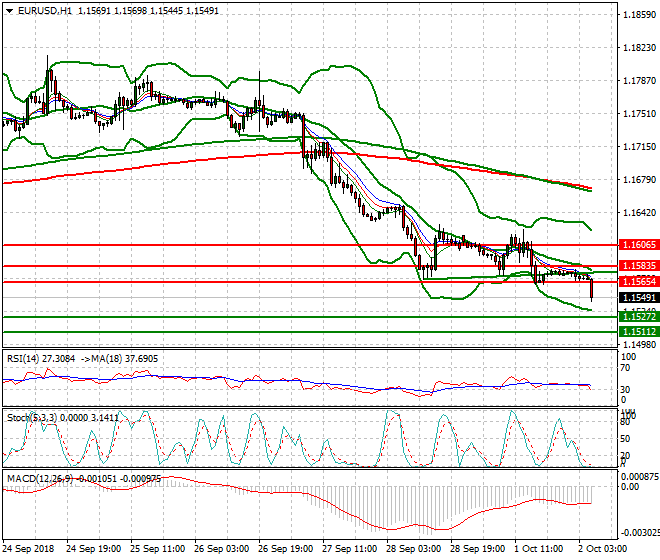Click the 25 Sep 11:00 time axis label
The height and width of the screenshot is (560, 660).
[157, 549]
